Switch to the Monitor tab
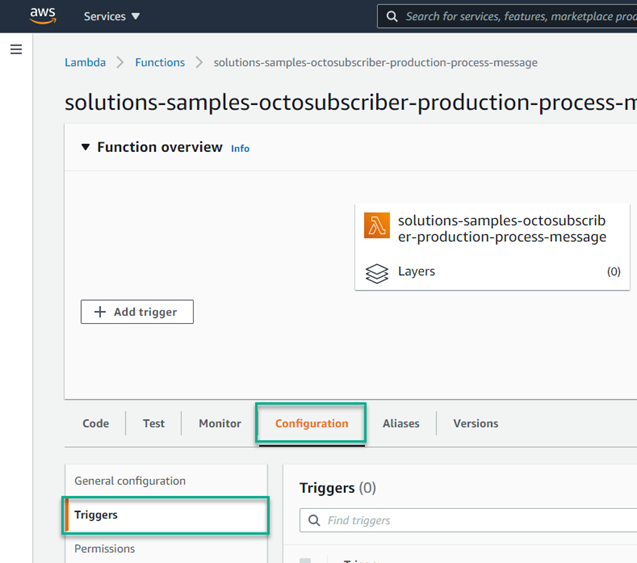Screen dimensions: 637x563 coord(220,423)
